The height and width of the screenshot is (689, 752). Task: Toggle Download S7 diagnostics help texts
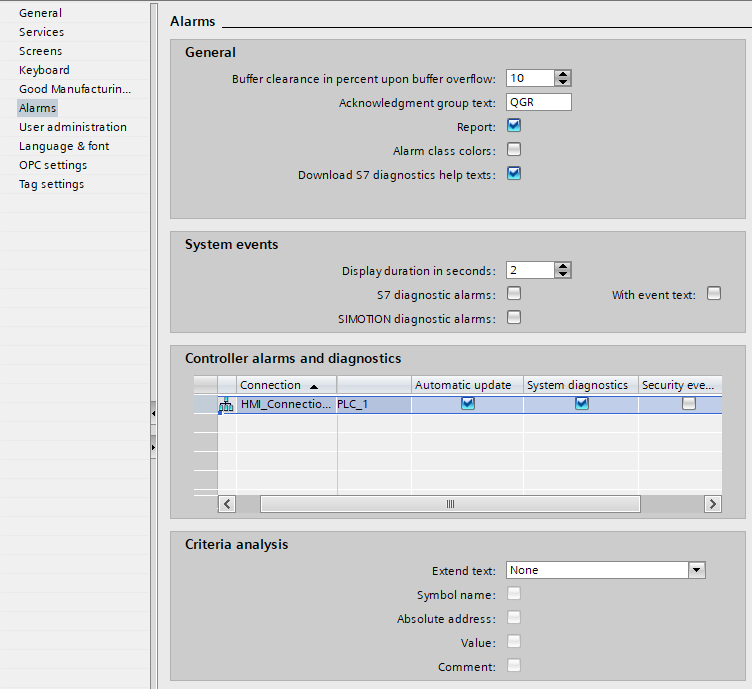pyautogui.click(x=514, y=173)
